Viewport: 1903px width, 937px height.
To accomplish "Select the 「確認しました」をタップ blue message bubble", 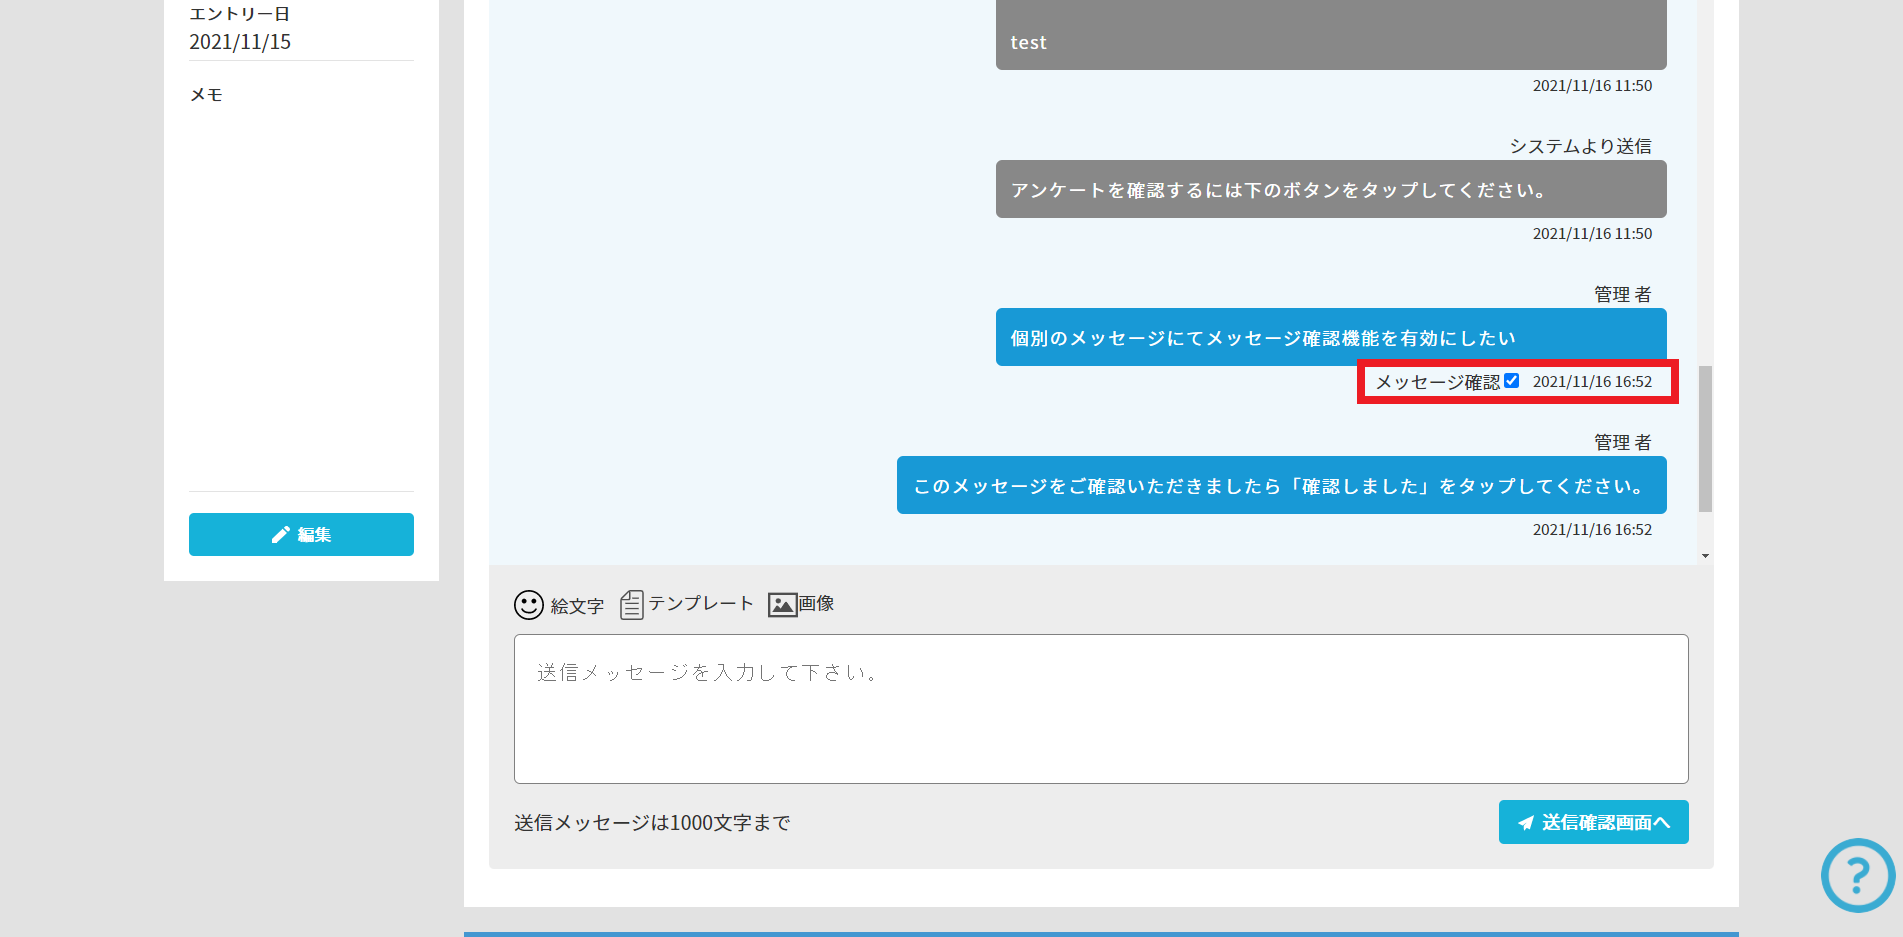I will [x=1280, y=485].
